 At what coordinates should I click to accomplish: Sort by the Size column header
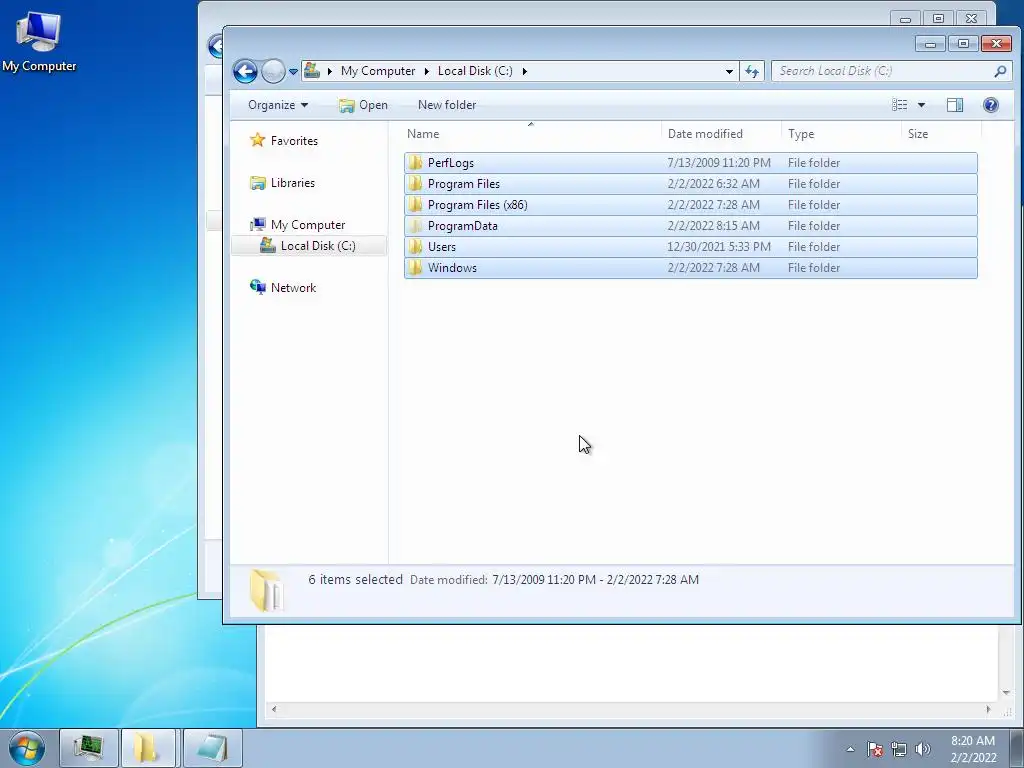942,134
